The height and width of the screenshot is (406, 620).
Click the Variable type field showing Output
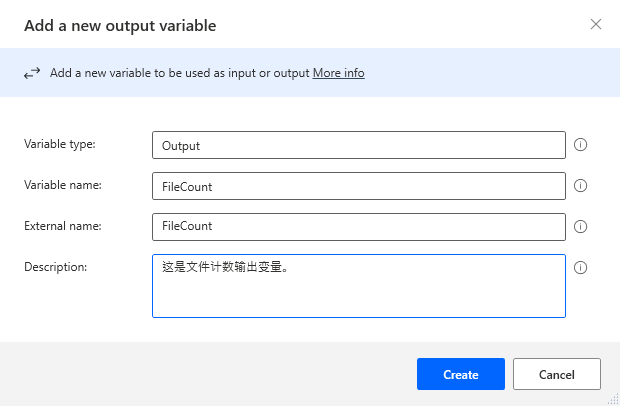(359, 145)
